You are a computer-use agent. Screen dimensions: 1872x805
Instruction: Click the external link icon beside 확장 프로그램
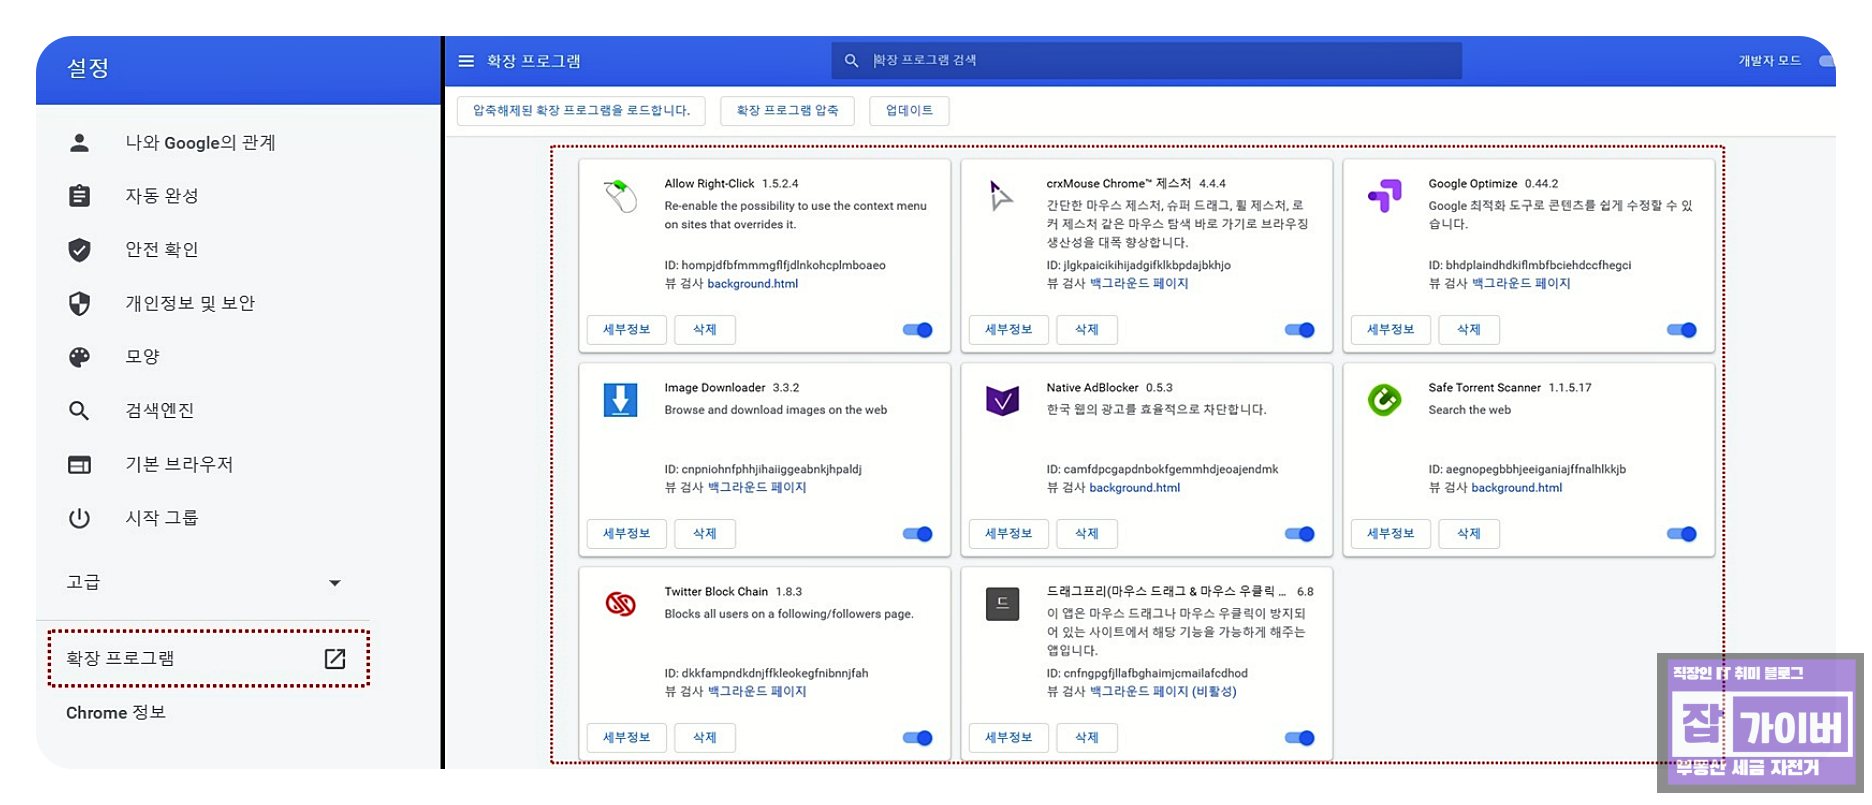[335, 658]
